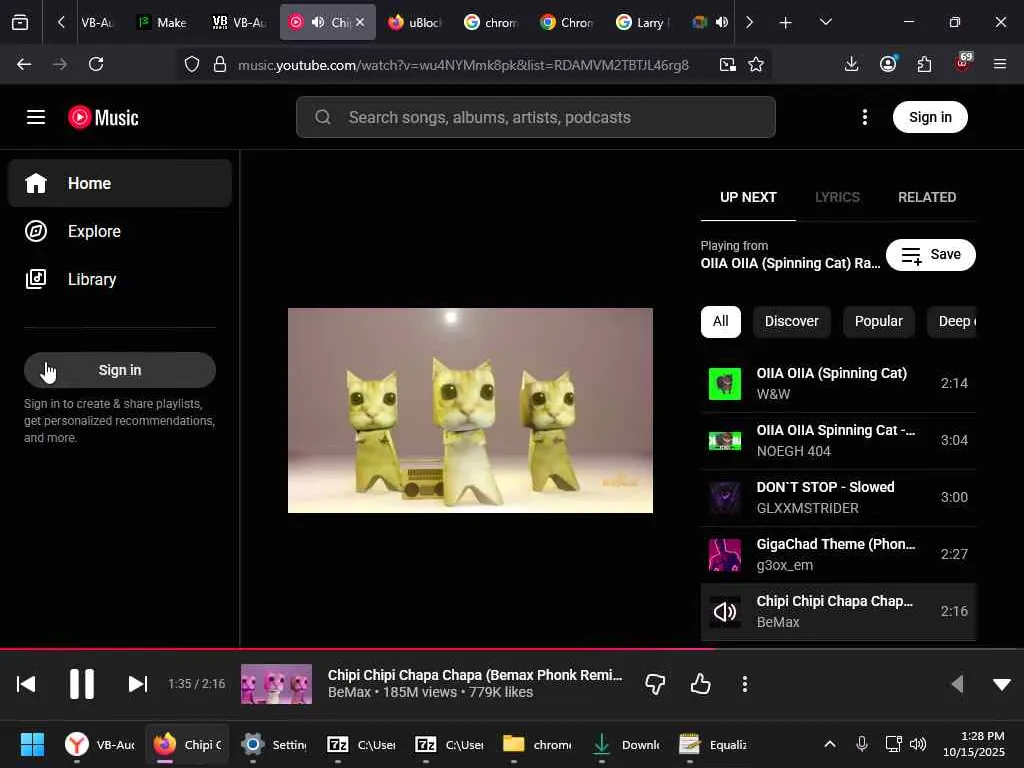This screenshot has height=768, width=1024.
Task: Switch to the RELATED tab
Action: [927, 197]
